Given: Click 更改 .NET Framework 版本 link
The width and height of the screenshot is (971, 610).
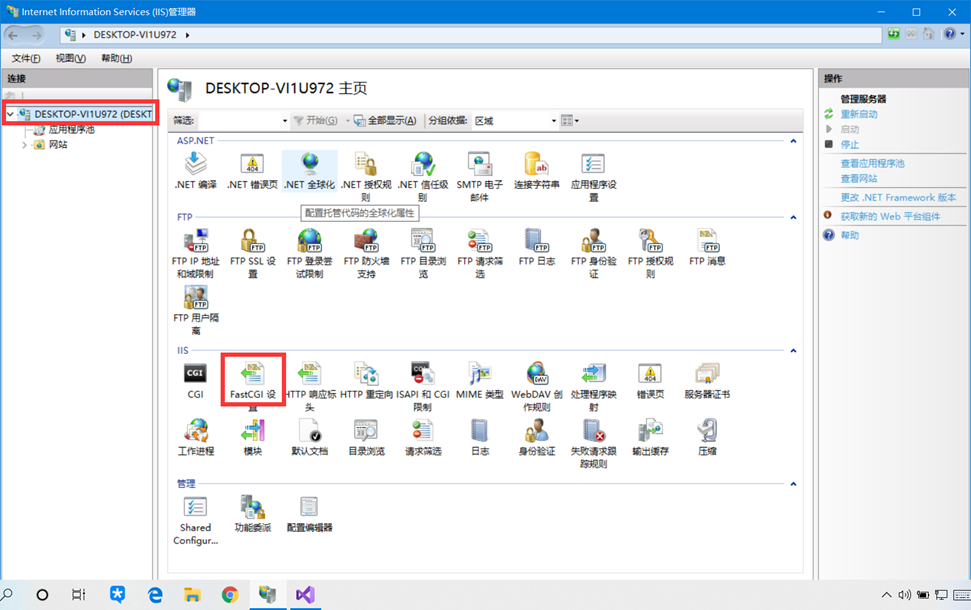Looking at the screenshot, I should point(898,198).
